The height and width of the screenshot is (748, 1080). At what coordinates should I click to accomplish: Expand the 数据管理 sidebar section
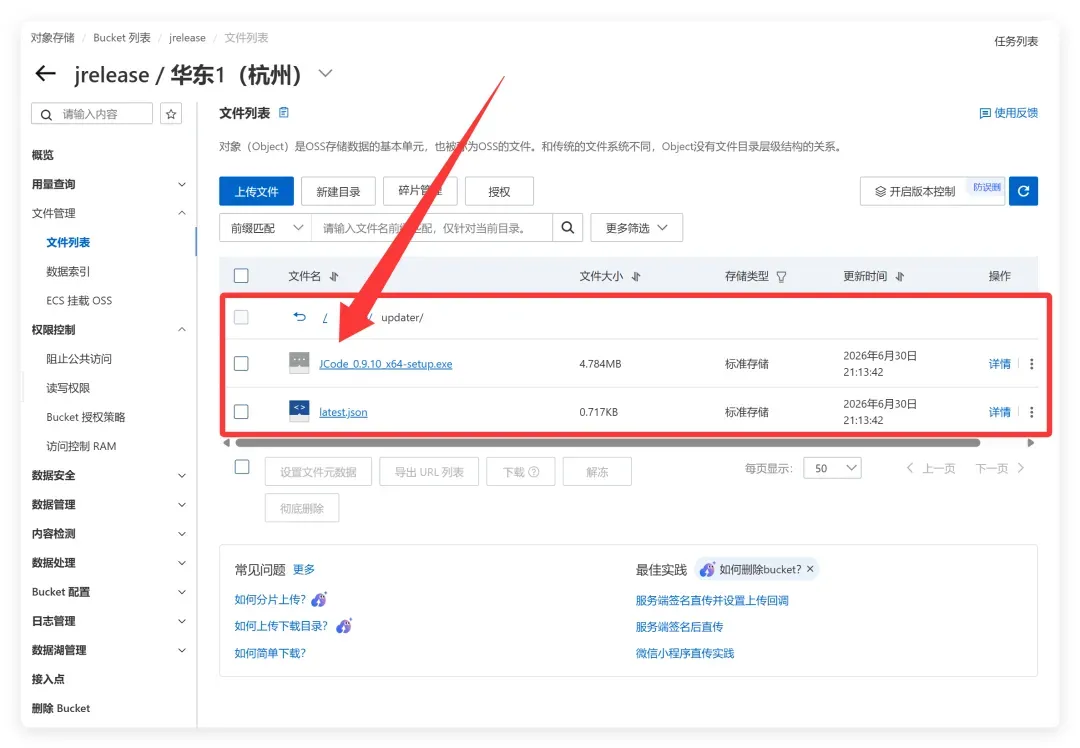click(182, 504)
